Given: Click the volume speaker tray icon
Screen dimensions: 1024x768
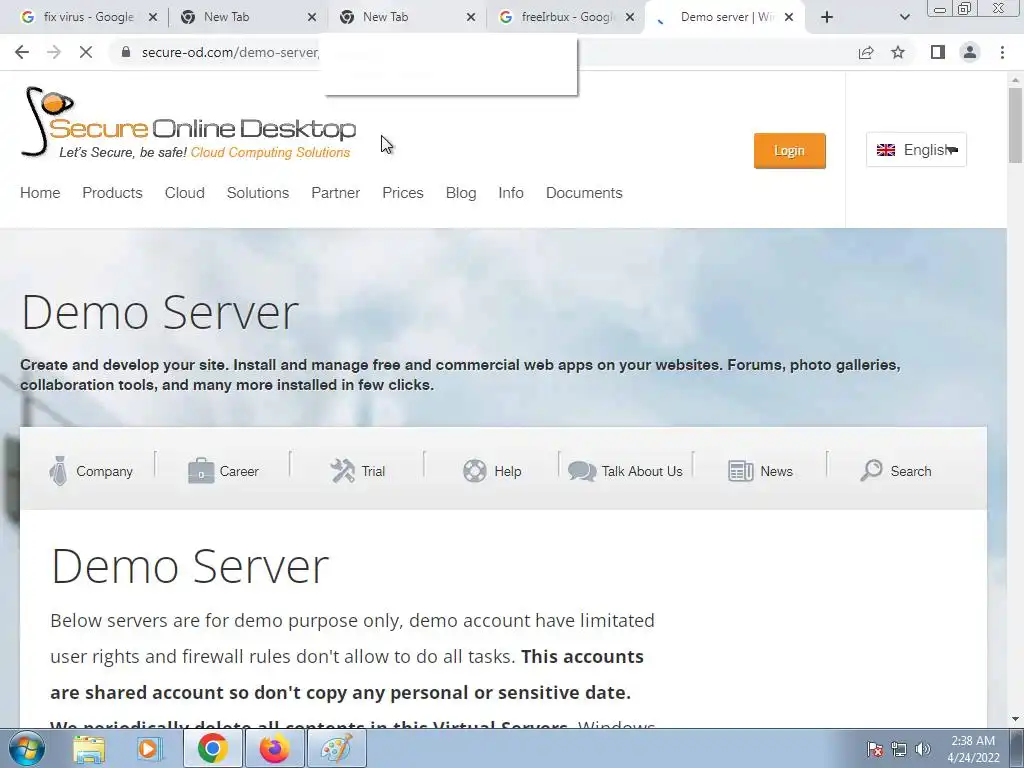Looking at the screenshot, I should click(922, 749).
